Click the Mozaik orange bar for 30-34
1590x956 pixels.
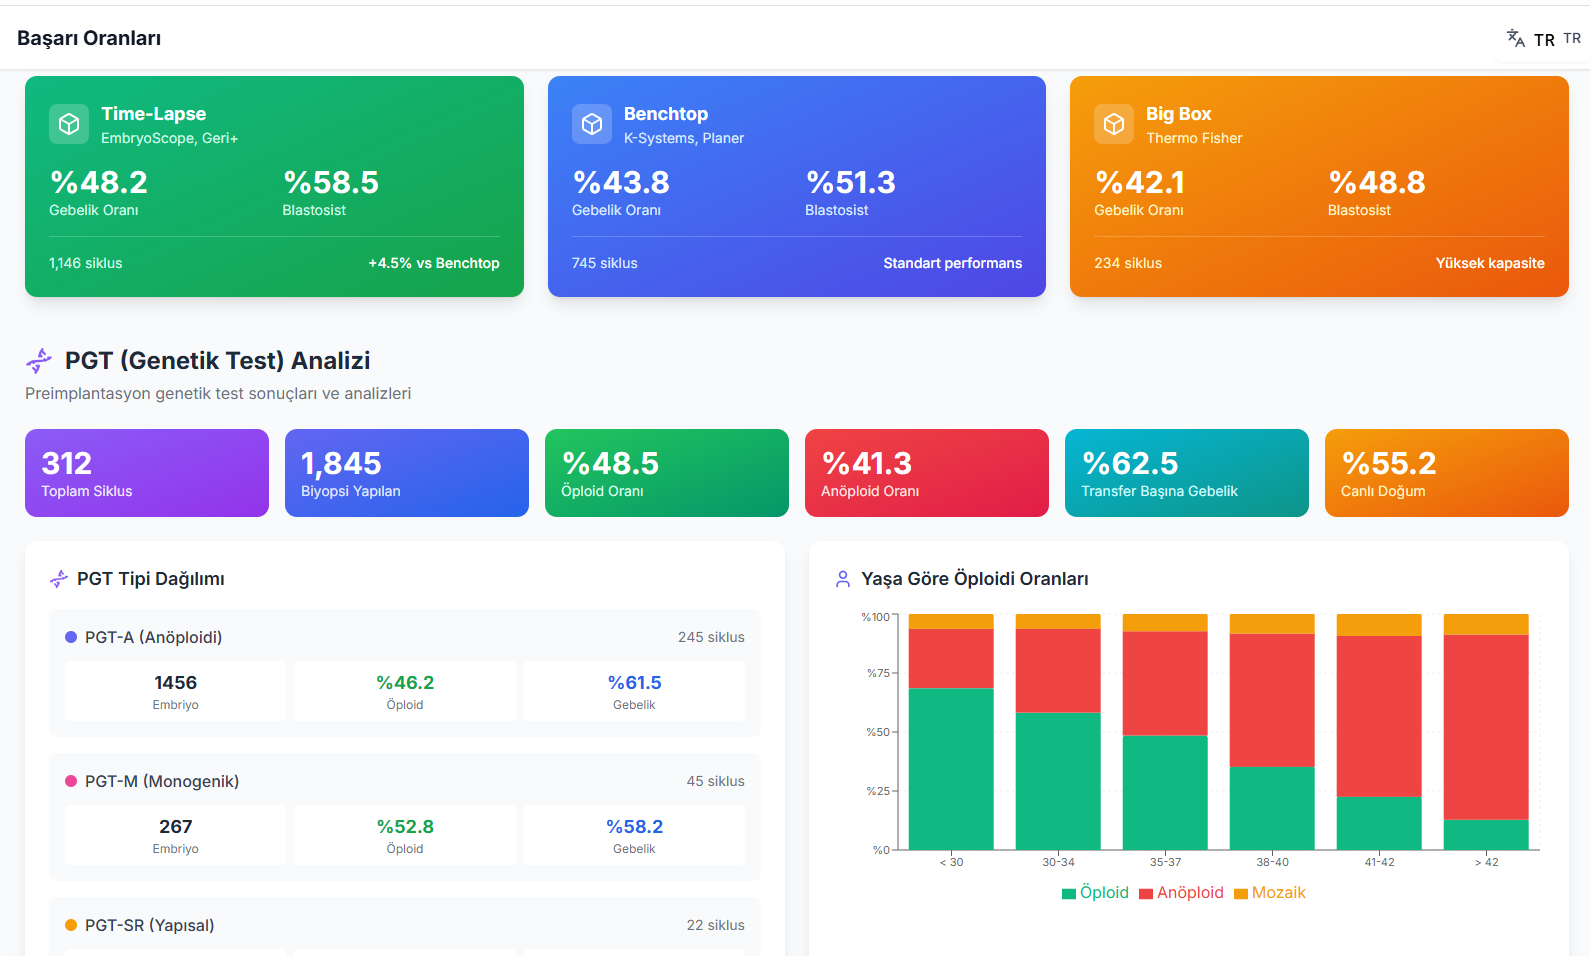pyautogui.click(x=1058, y=621)
